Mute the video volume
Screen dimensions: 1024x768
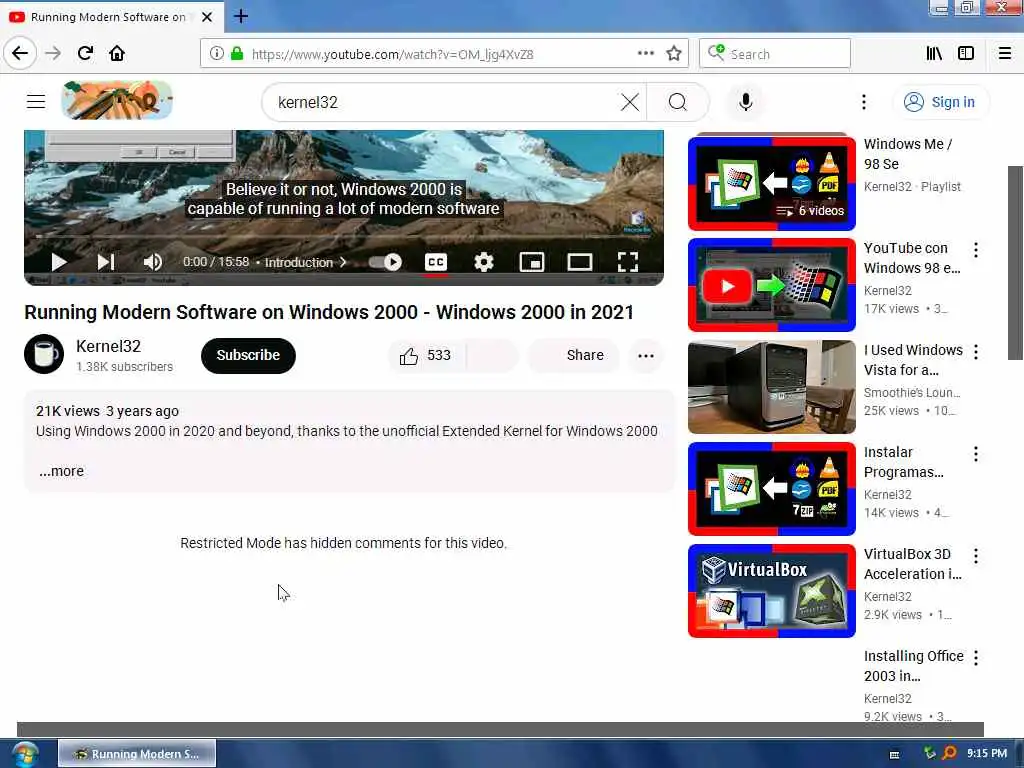(152, 263)
